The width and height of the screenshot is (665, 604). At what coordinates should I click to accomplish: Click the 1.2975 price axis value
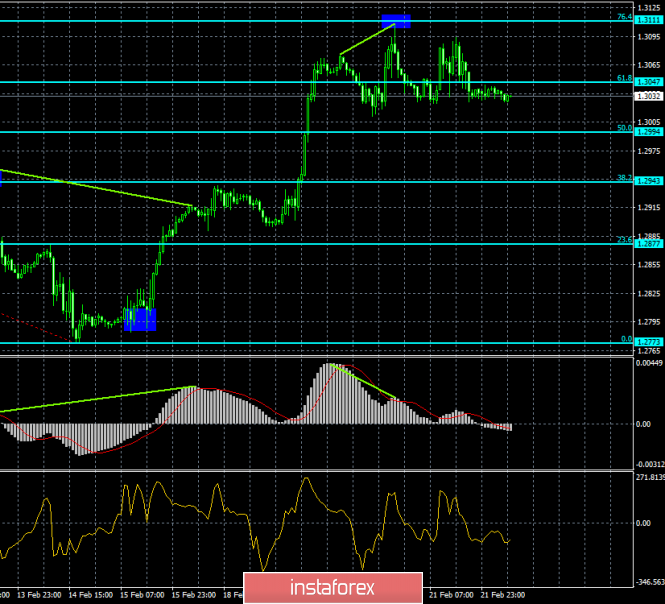[649, 151]
